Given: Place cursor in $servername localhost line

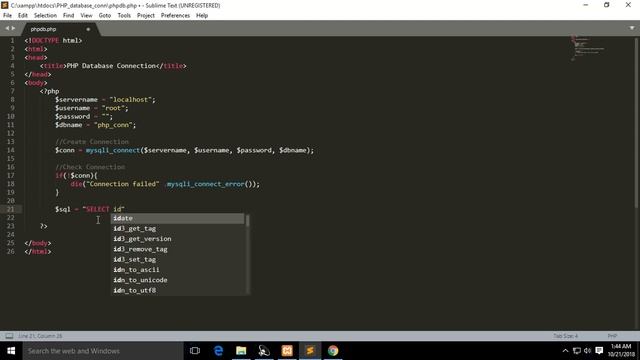Looking at the screenshot, I should pyautogui.click(x=105, y=100).
